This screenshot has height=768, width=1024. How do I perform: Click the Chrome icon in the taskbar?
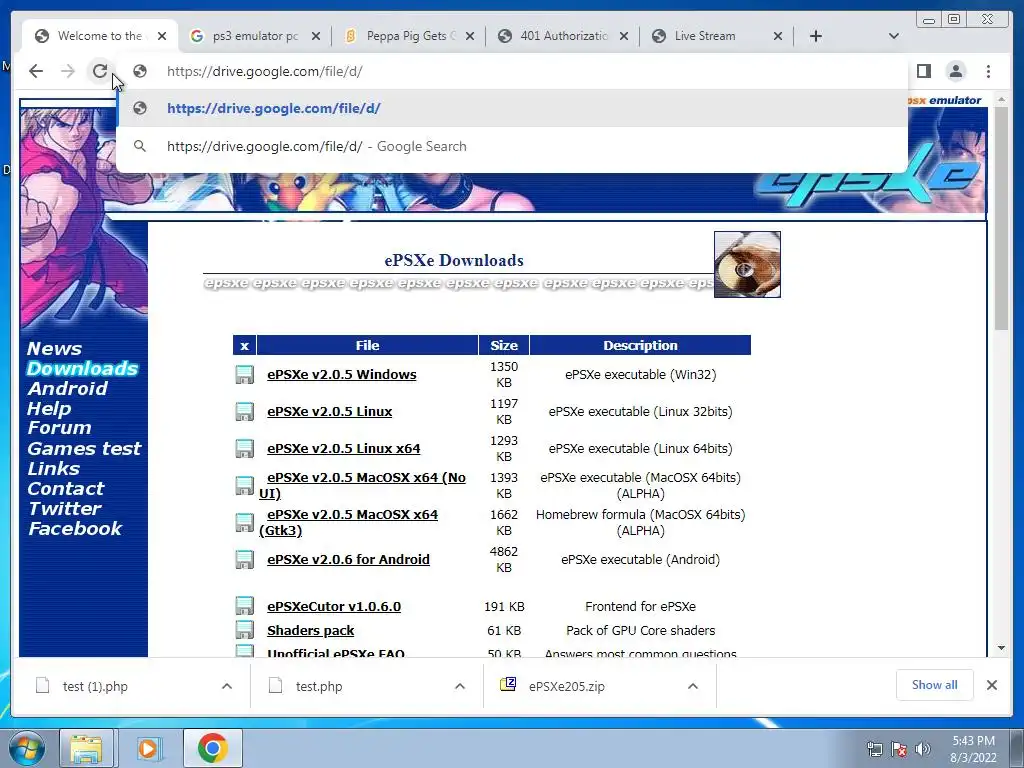[x=212, y=748]
